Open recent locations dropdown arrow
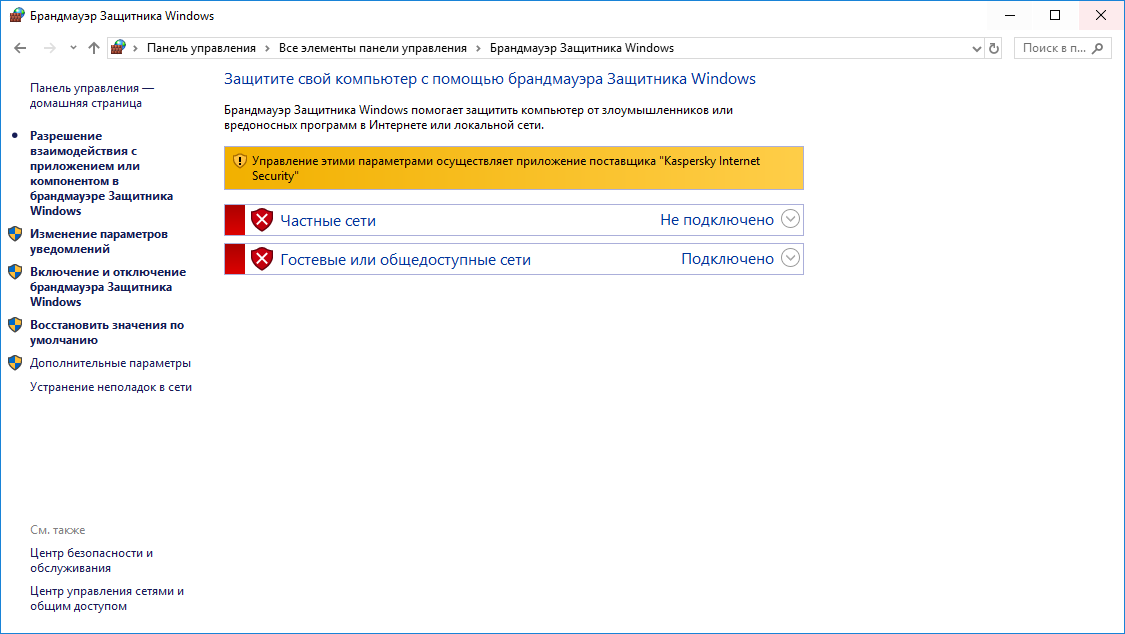 point(73,48)
